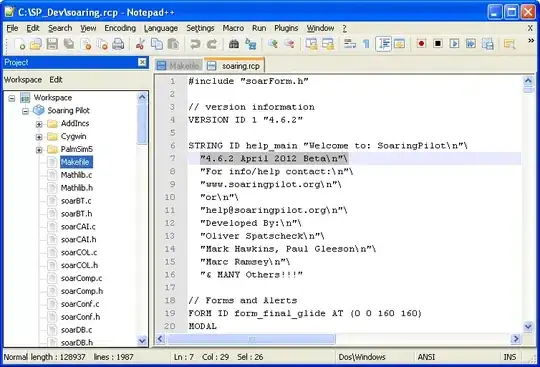Open the Plugins menu

[x=286, y=28]
